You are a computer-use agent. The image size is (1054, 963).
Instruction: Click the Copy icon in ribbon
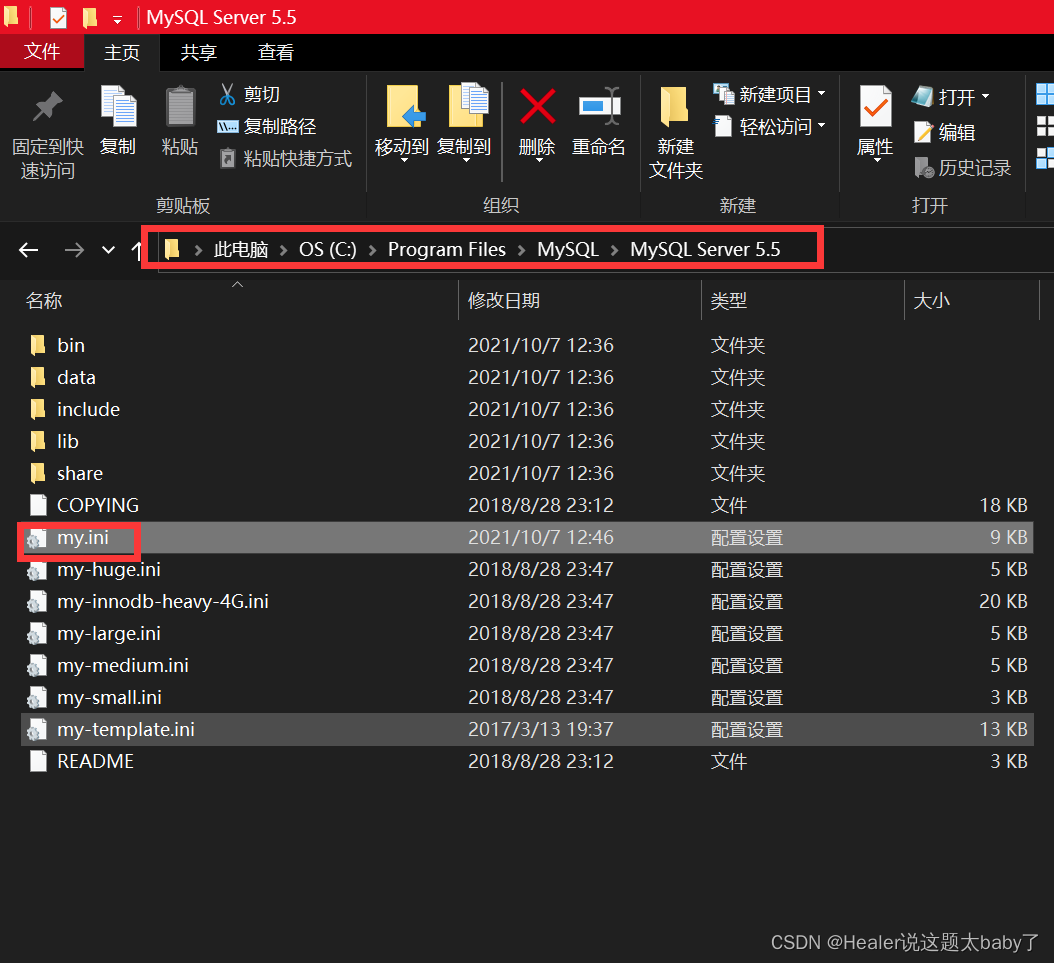(118, 106)
